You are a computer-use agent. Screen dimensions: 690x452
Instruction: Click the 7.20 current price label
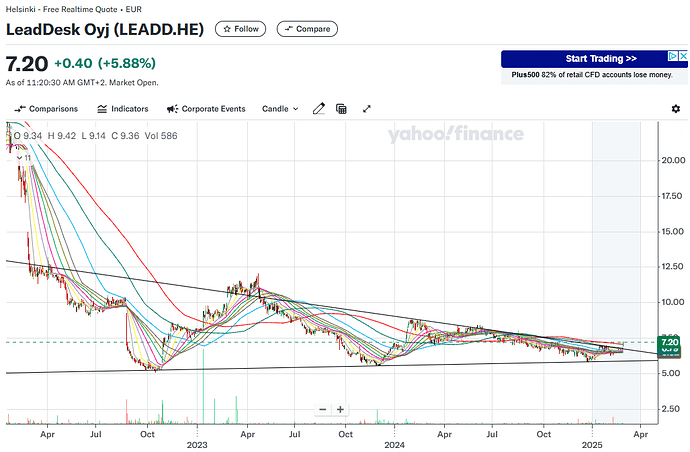click(x=670, y=342)
